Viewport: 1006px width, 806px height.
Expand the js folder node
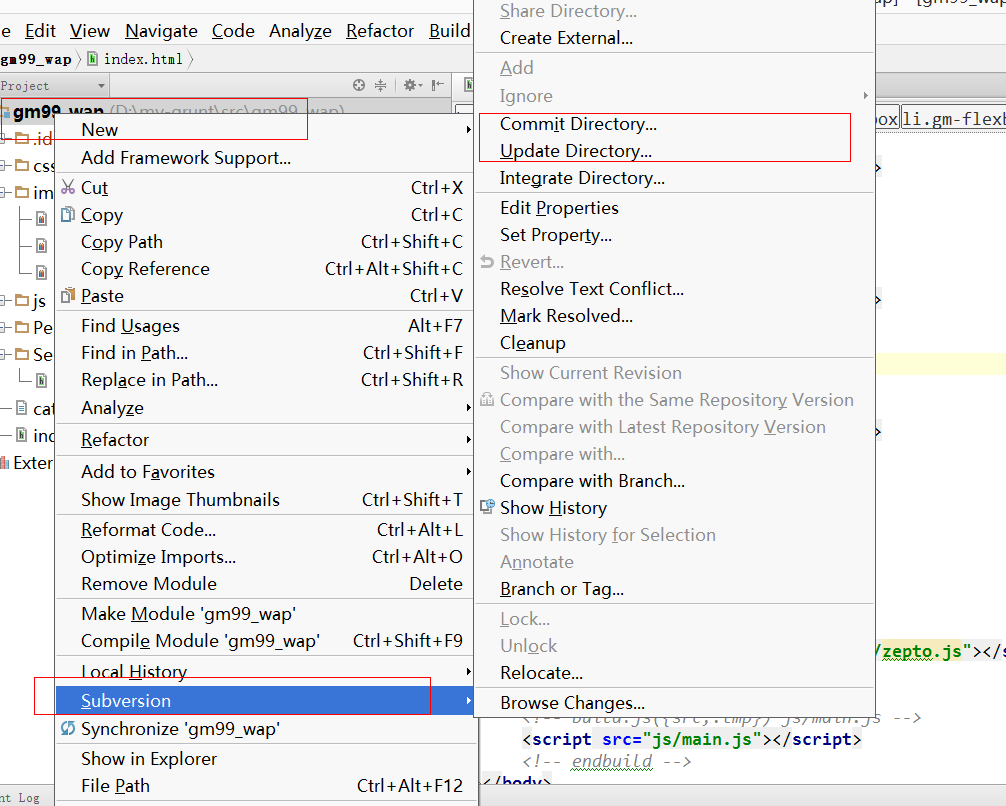pos(4,300)
